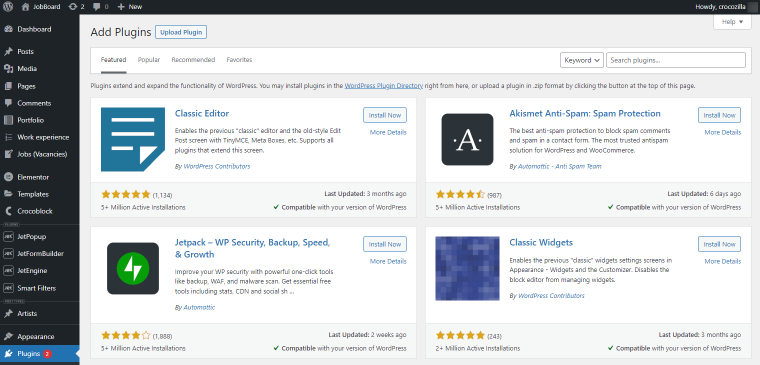Click the Crocoblock crescent icon in sidebar

[x=8, y=211]
